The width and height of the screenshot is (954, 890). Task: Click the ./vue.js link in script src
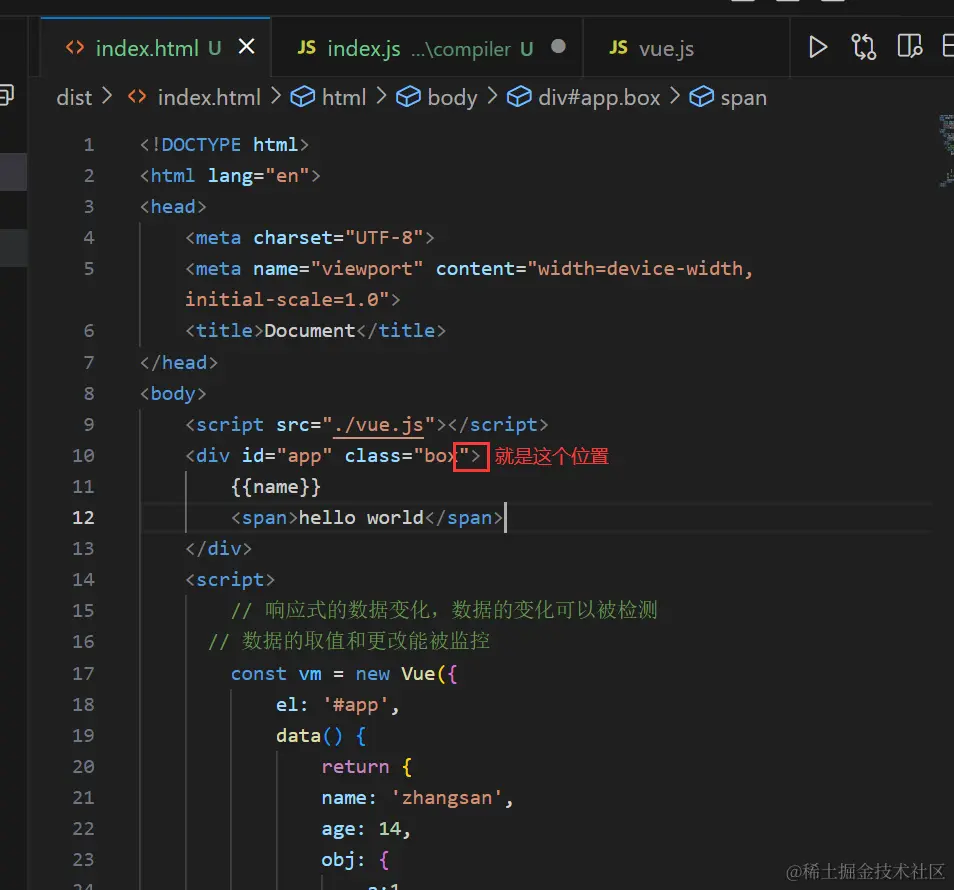click(378, 425)
